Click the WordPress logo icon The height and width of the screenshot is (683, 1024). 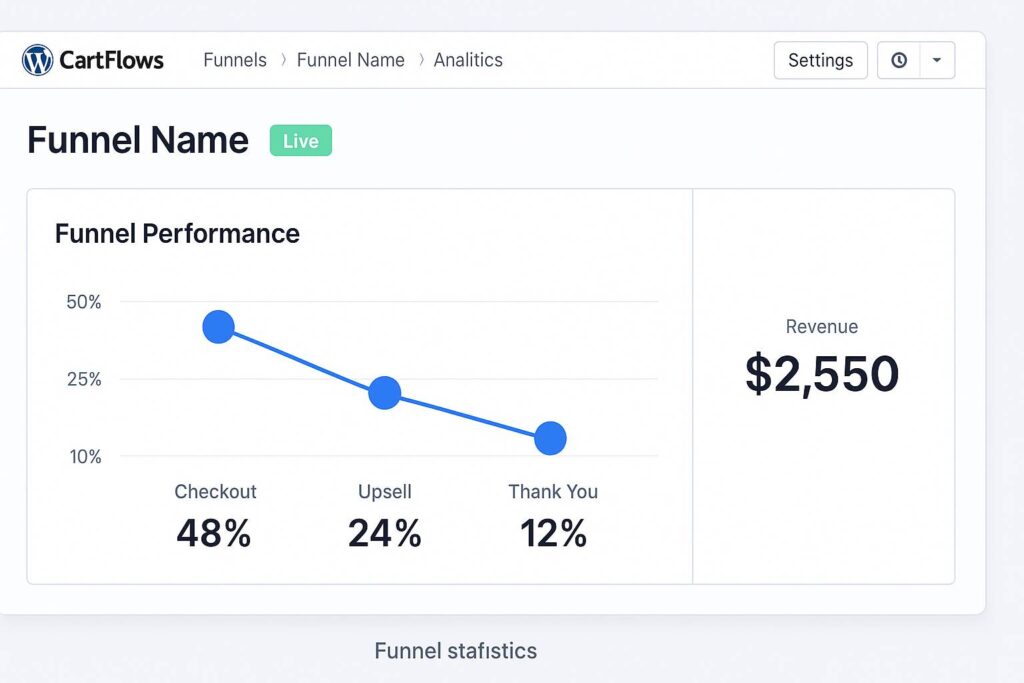(x=37, y=60)
